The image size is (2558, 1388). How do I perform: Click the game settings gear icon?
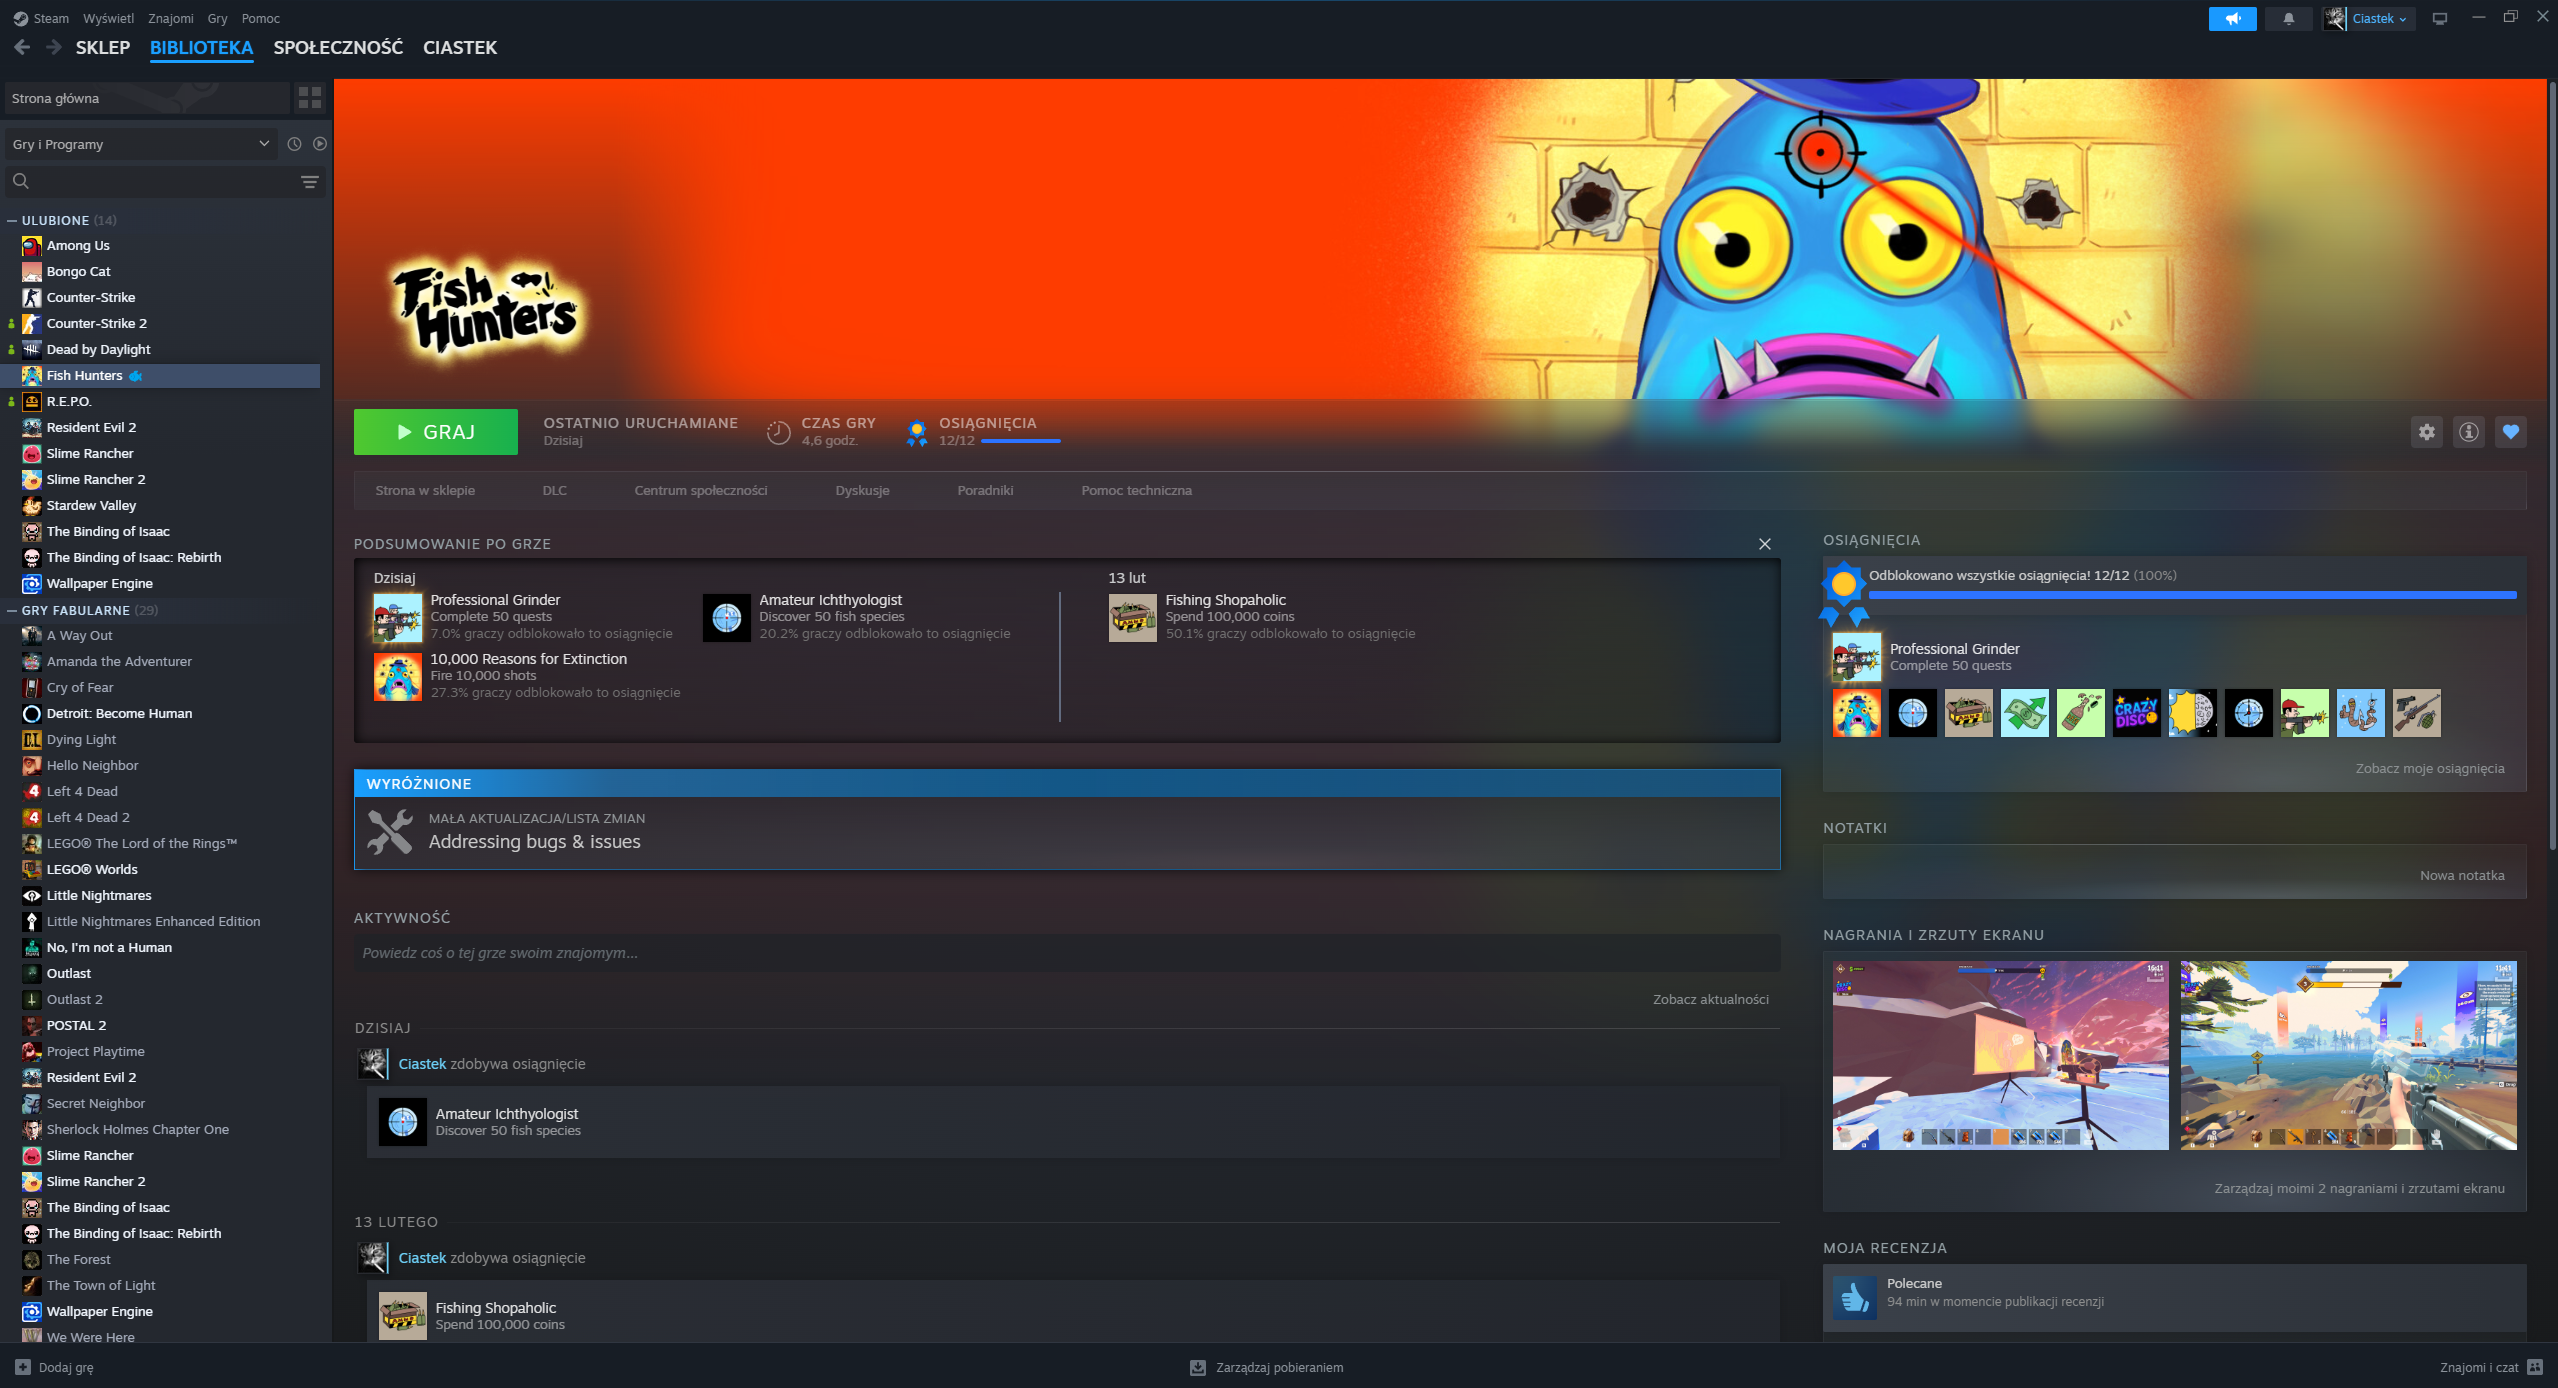tap(2426, 432)
